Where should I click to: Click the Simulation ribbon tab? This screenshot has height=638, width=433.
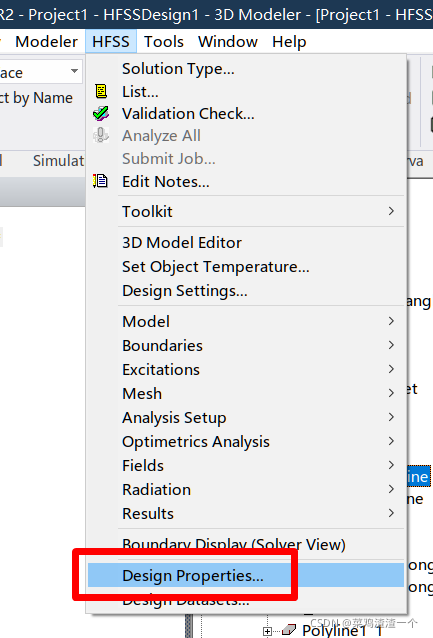[x=58, y=161]
